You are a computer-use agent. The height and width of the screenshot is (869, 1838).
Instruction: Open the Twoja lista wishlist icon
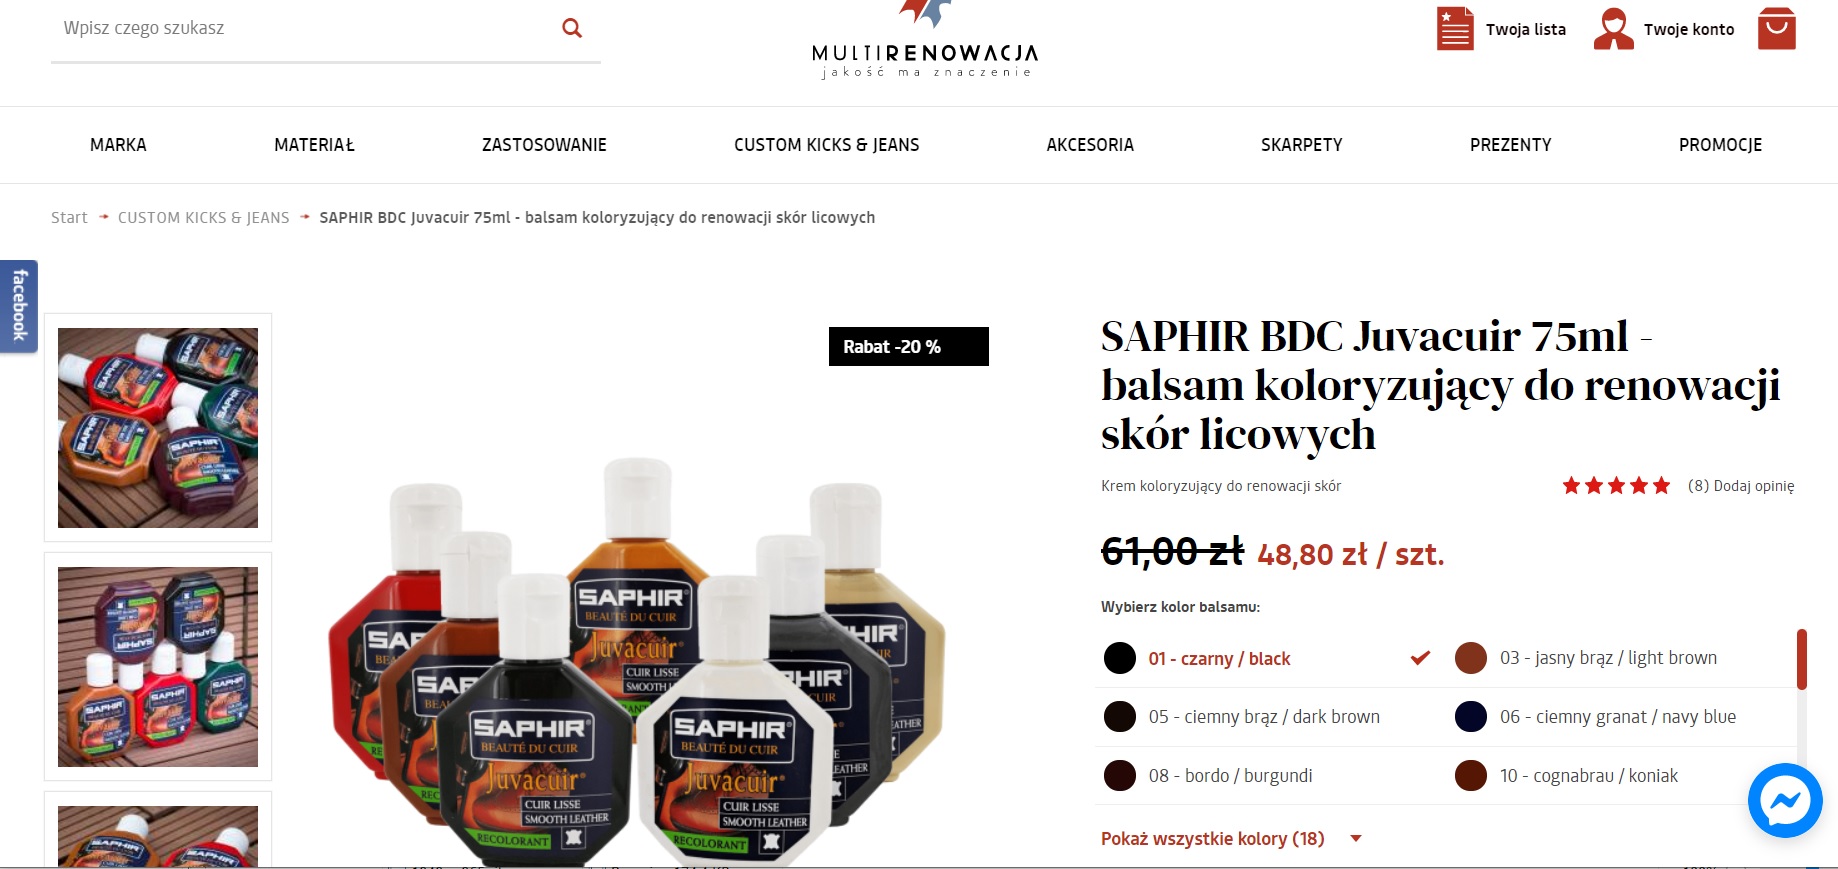(x=1455, y=28)
